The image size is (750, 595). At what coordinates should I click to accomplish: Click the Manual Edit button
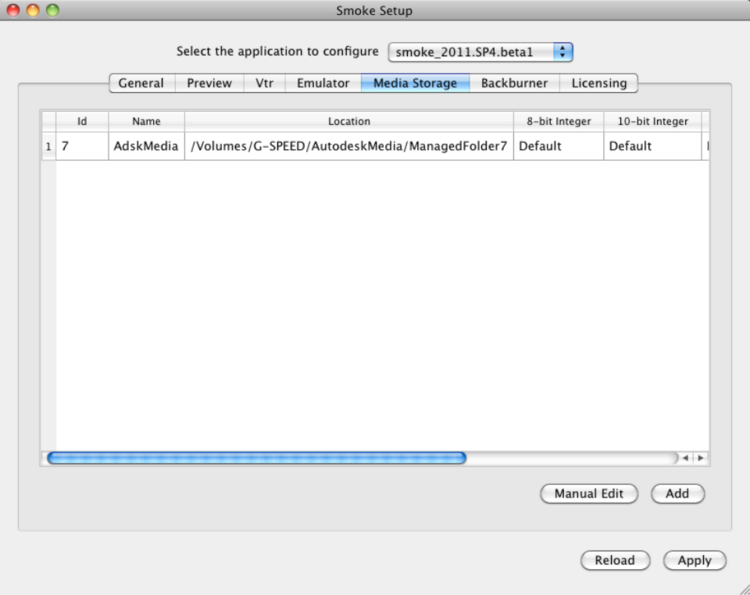pyautogui.click(x=589, y=494)
